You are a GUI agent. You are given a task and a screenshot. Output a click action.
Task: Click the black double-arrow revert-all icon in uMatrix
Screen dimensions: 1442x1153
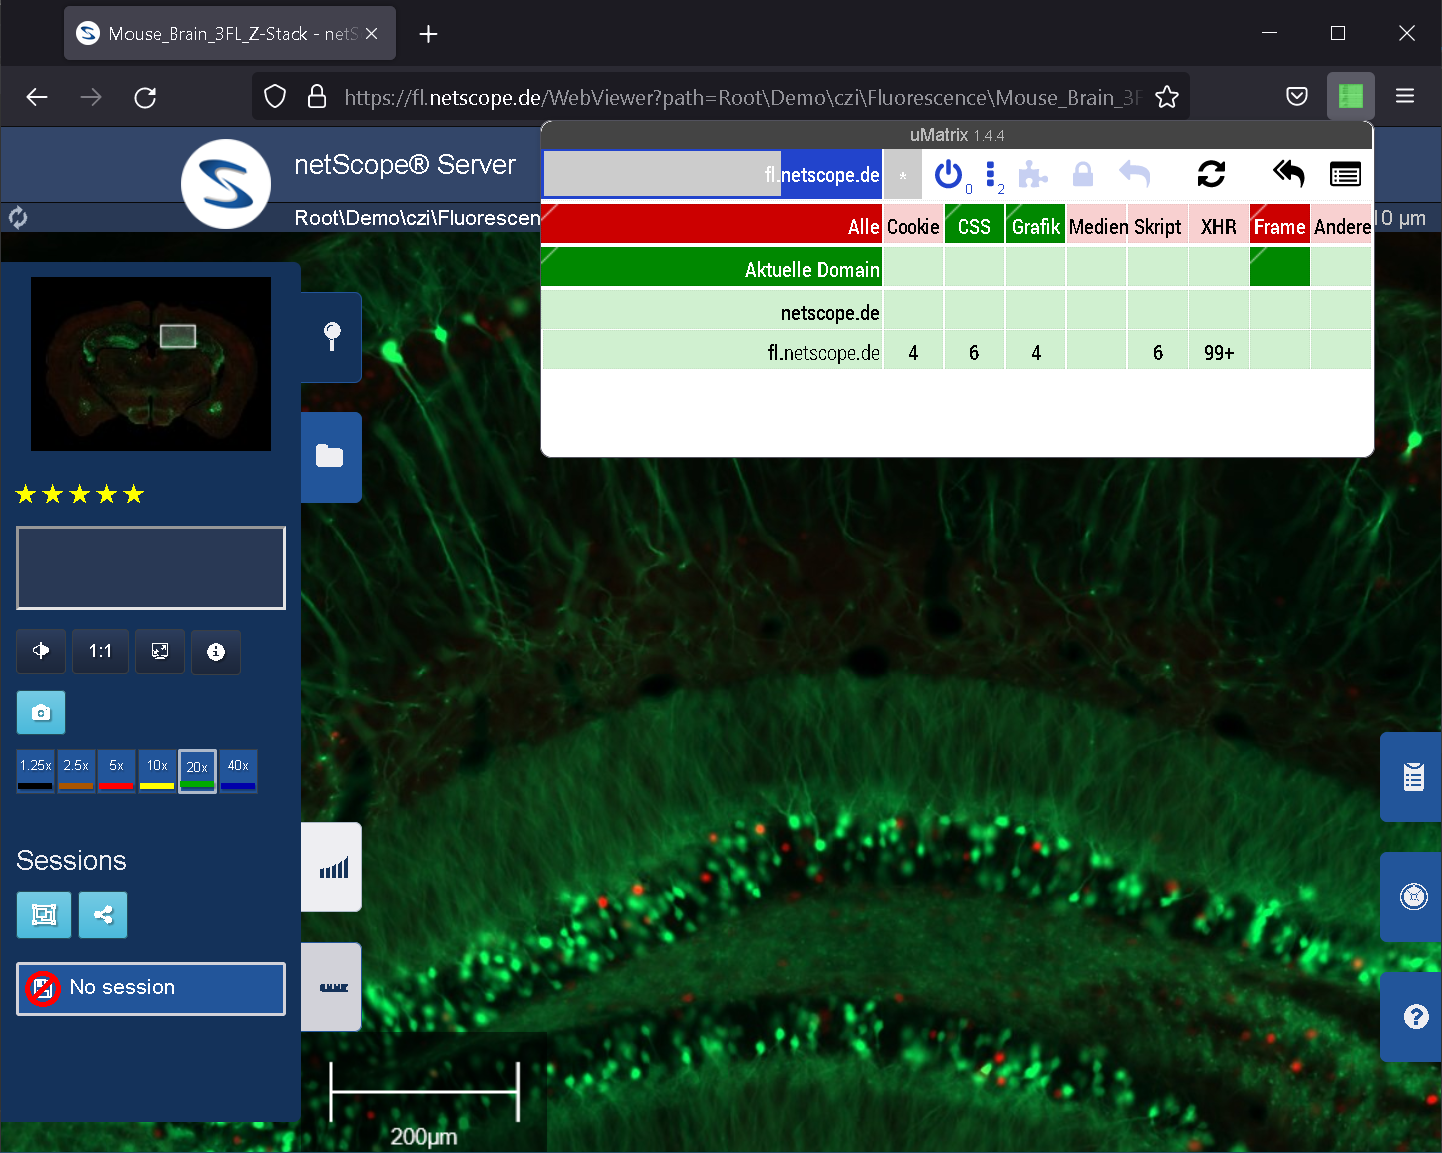pos(1289,175)
